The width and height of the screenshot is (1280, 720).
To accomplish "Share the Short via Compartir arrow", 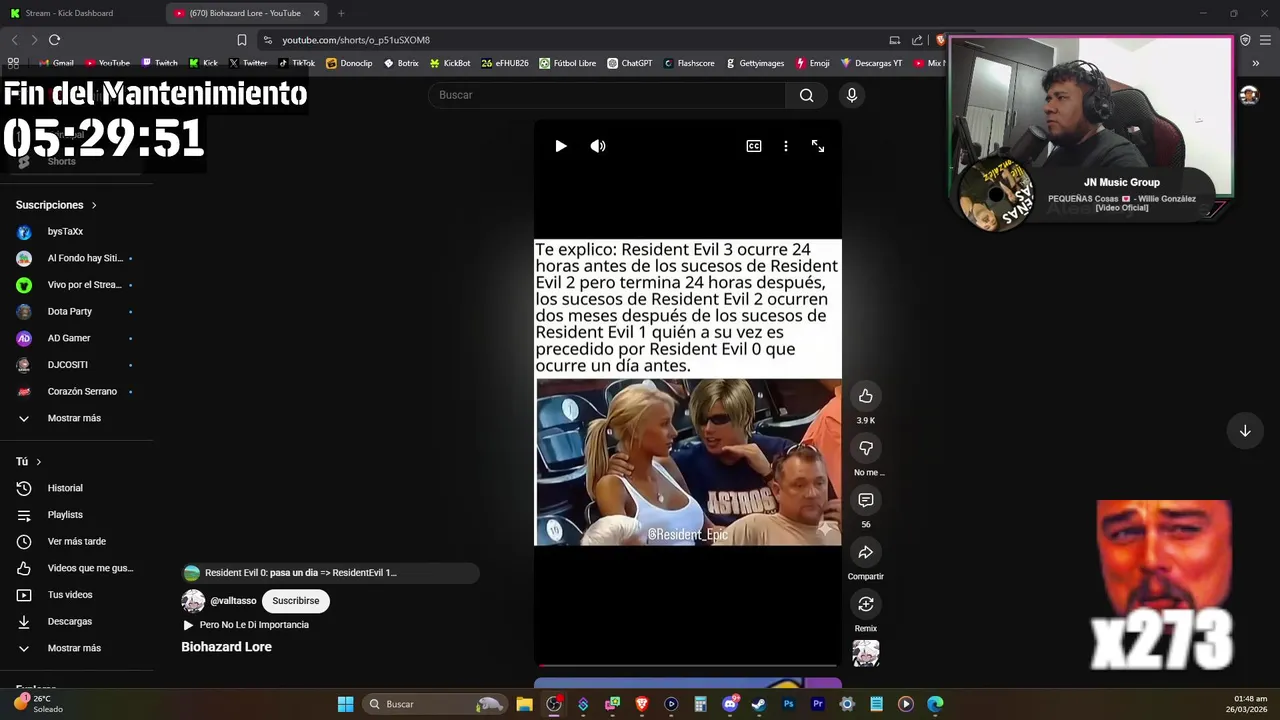I will 866,552.
